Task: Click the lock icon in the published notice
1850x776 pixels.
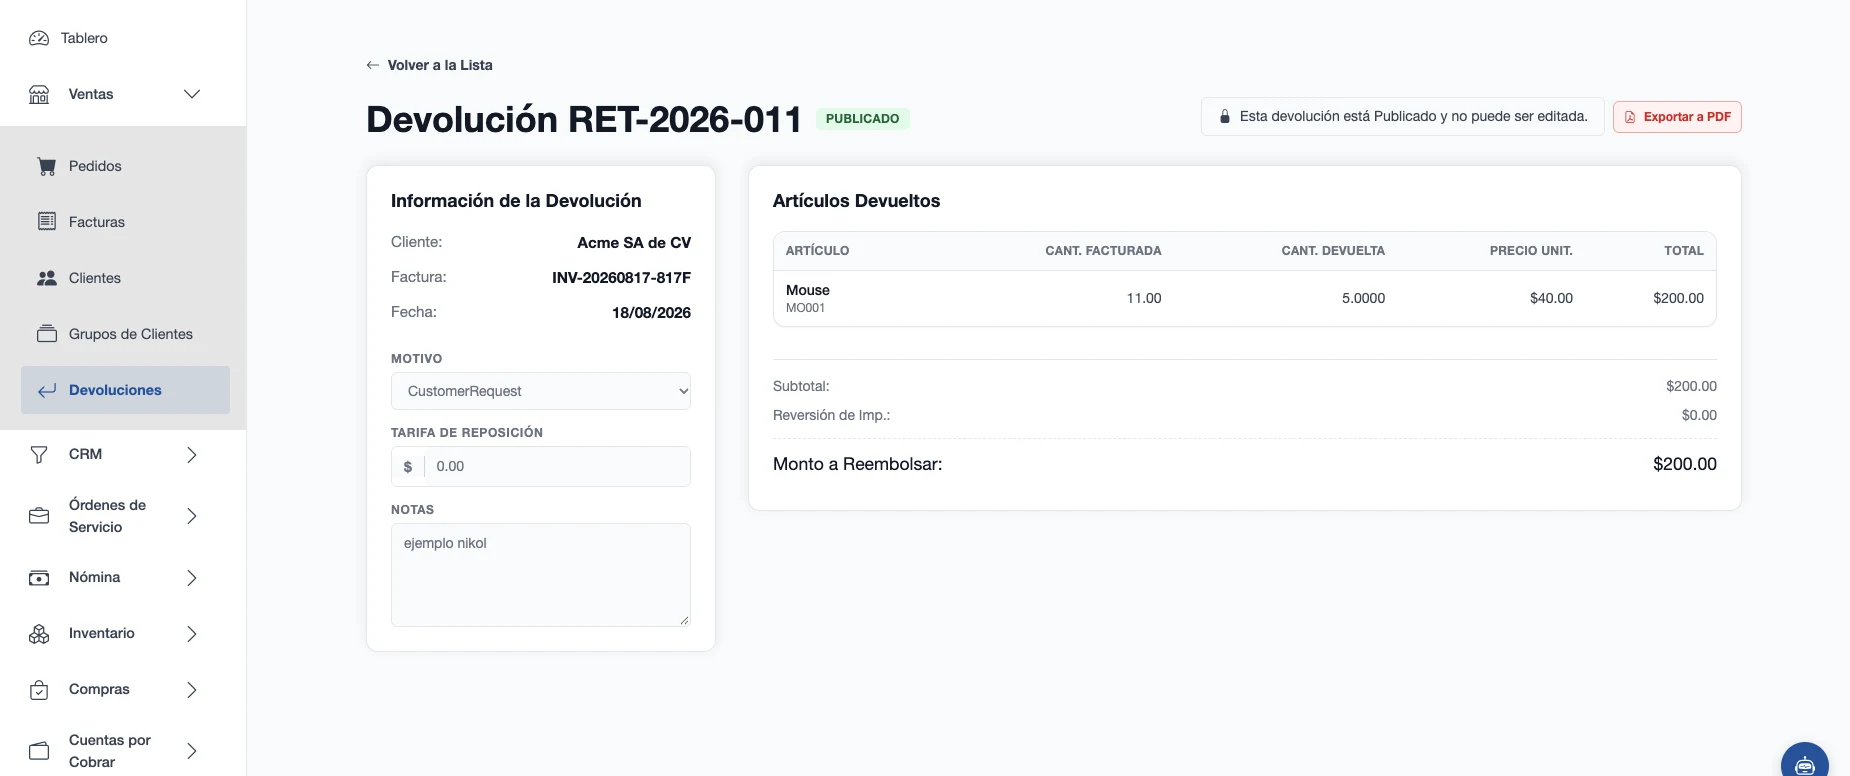Action: 1225,117
